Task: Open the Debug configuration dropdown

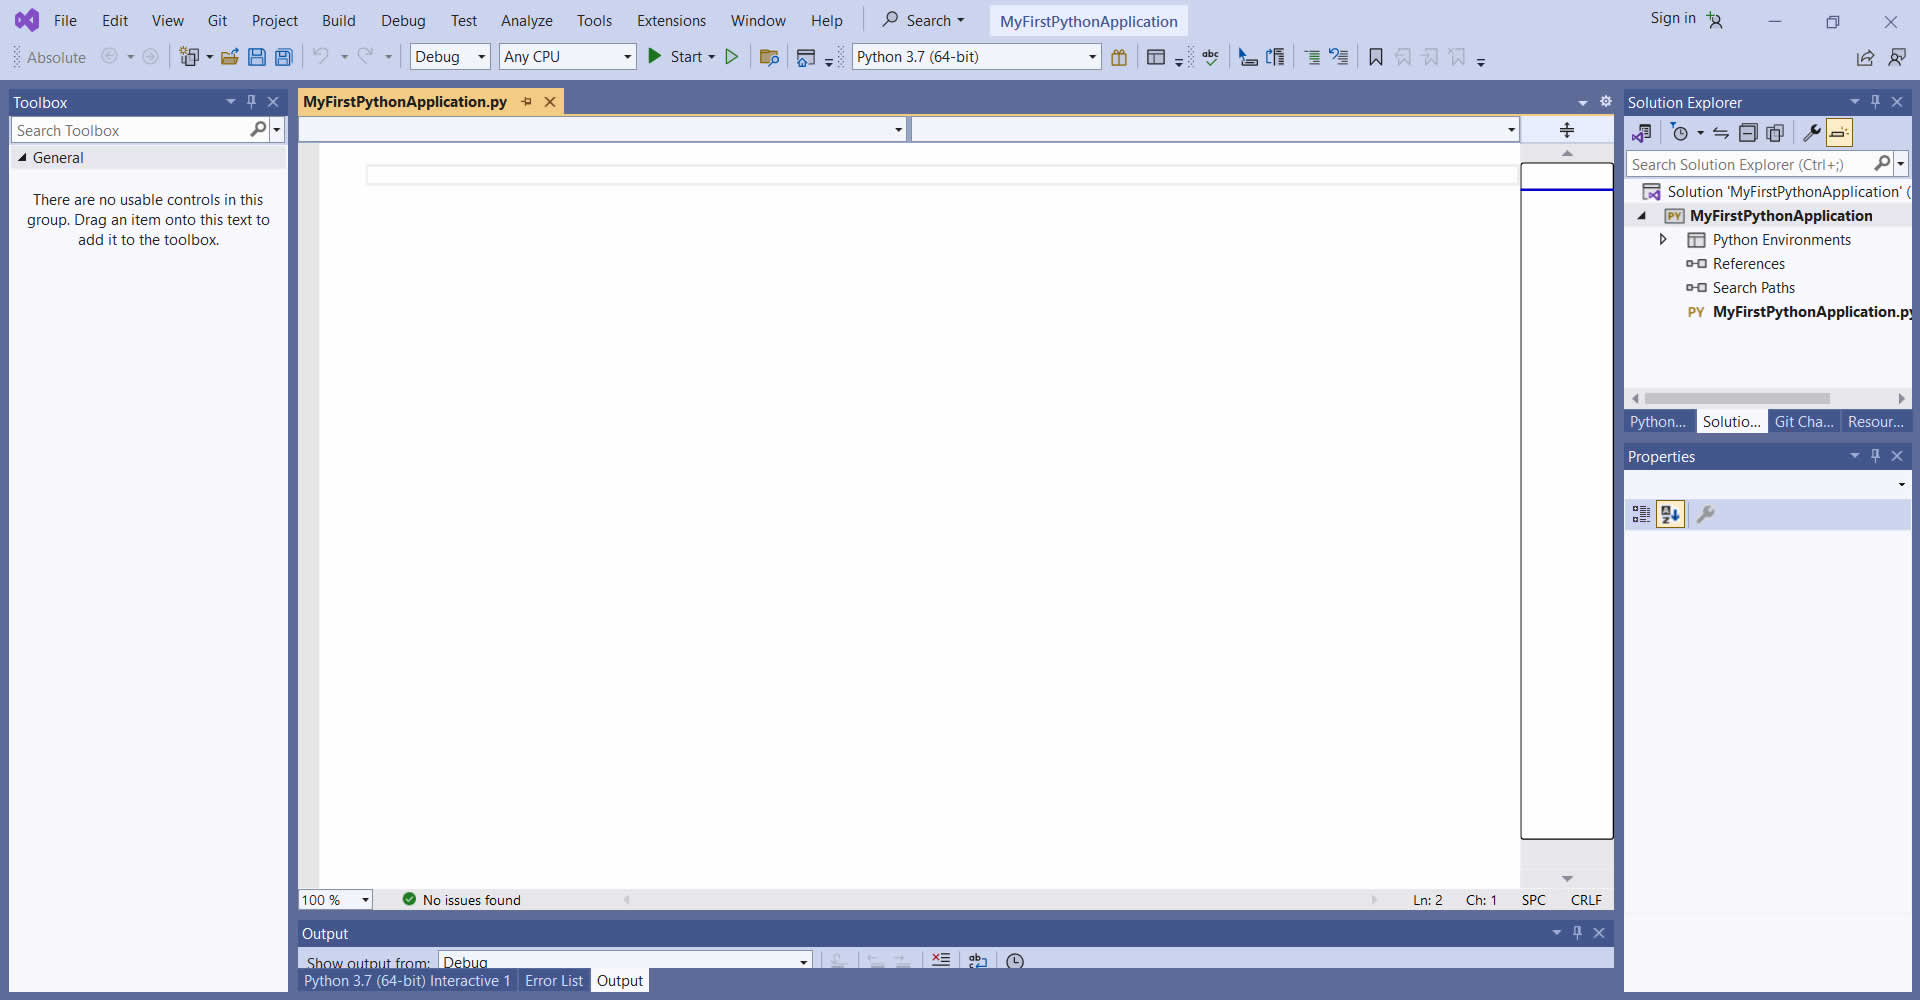Action: (450, 57)
